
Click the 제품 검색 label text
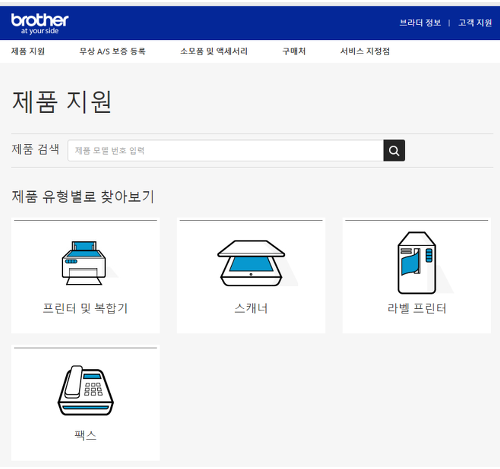[x=35, y=149]
